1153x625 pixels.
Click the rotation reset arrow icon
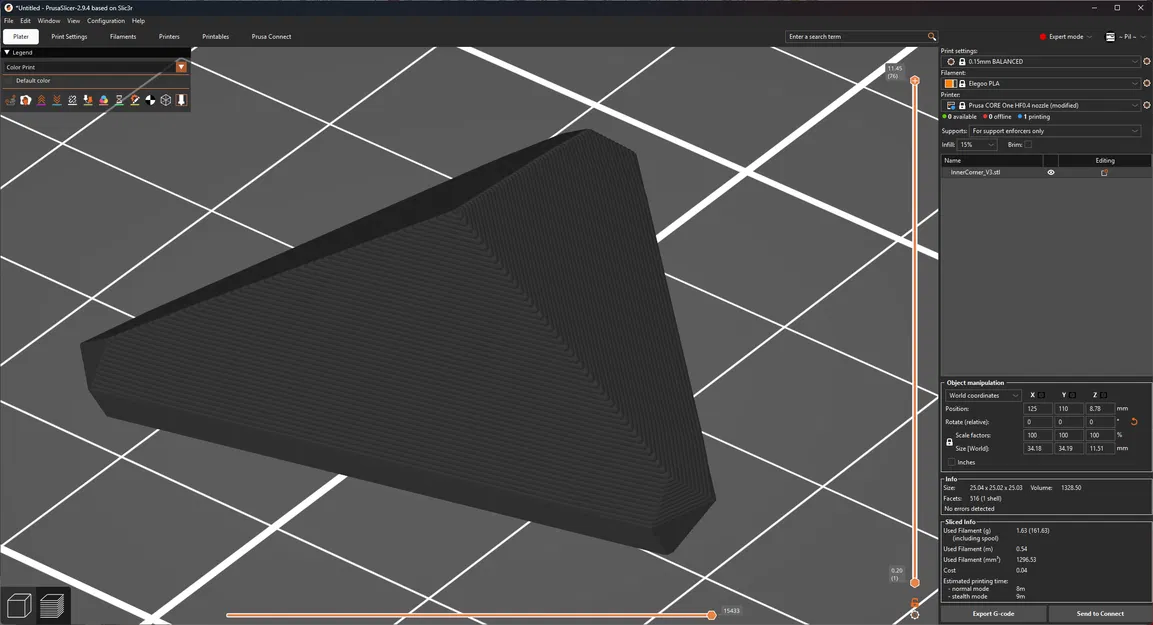coord(1134,422)
